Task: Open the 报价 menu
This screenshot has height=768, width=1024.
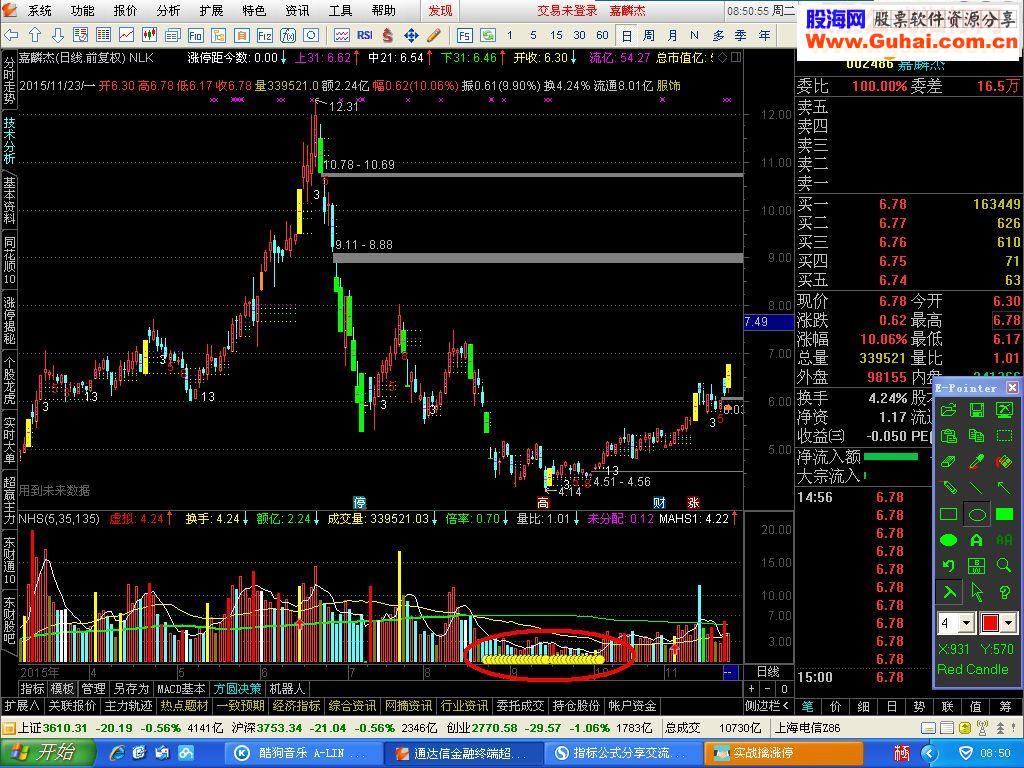Action: point(125,10)
